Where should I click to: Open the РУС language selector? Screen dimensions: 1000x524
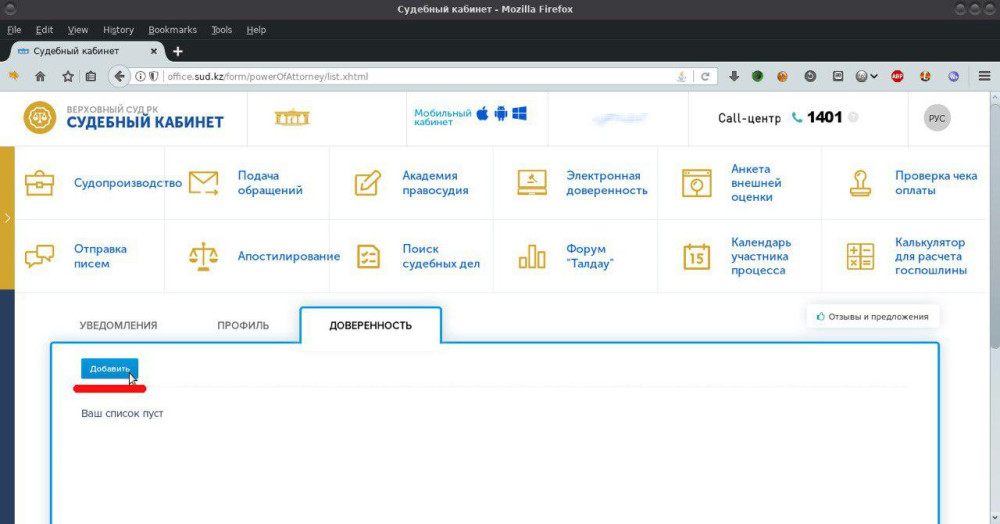(x=937, y=118)
